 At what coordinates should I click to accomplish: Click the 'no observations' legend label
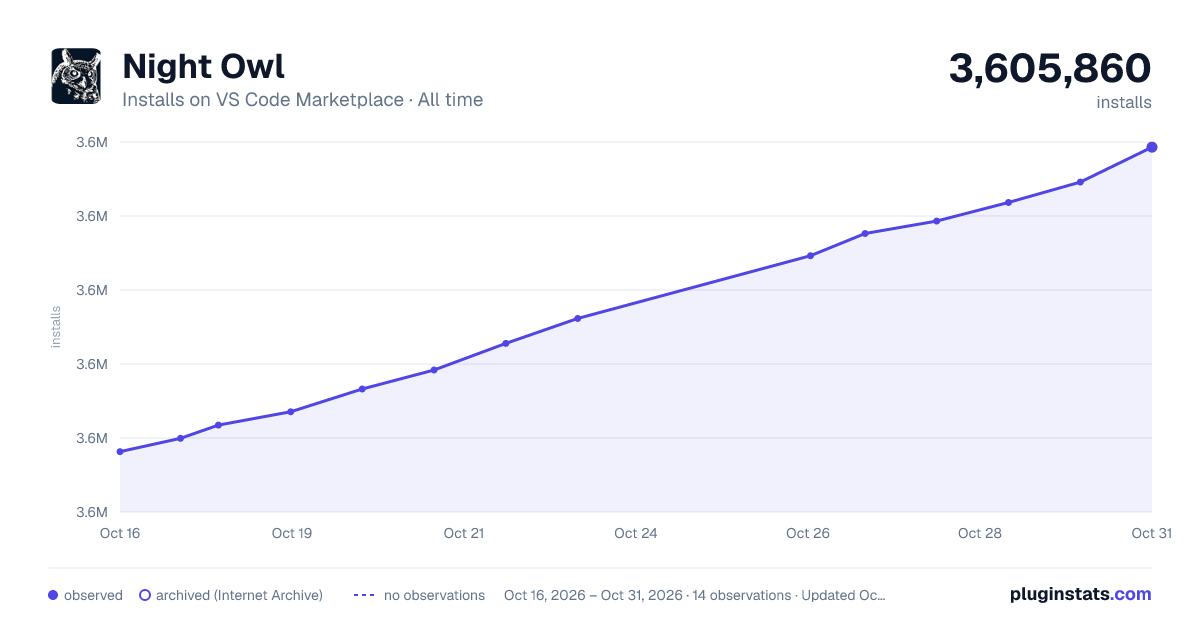click(x=434, y=595)
